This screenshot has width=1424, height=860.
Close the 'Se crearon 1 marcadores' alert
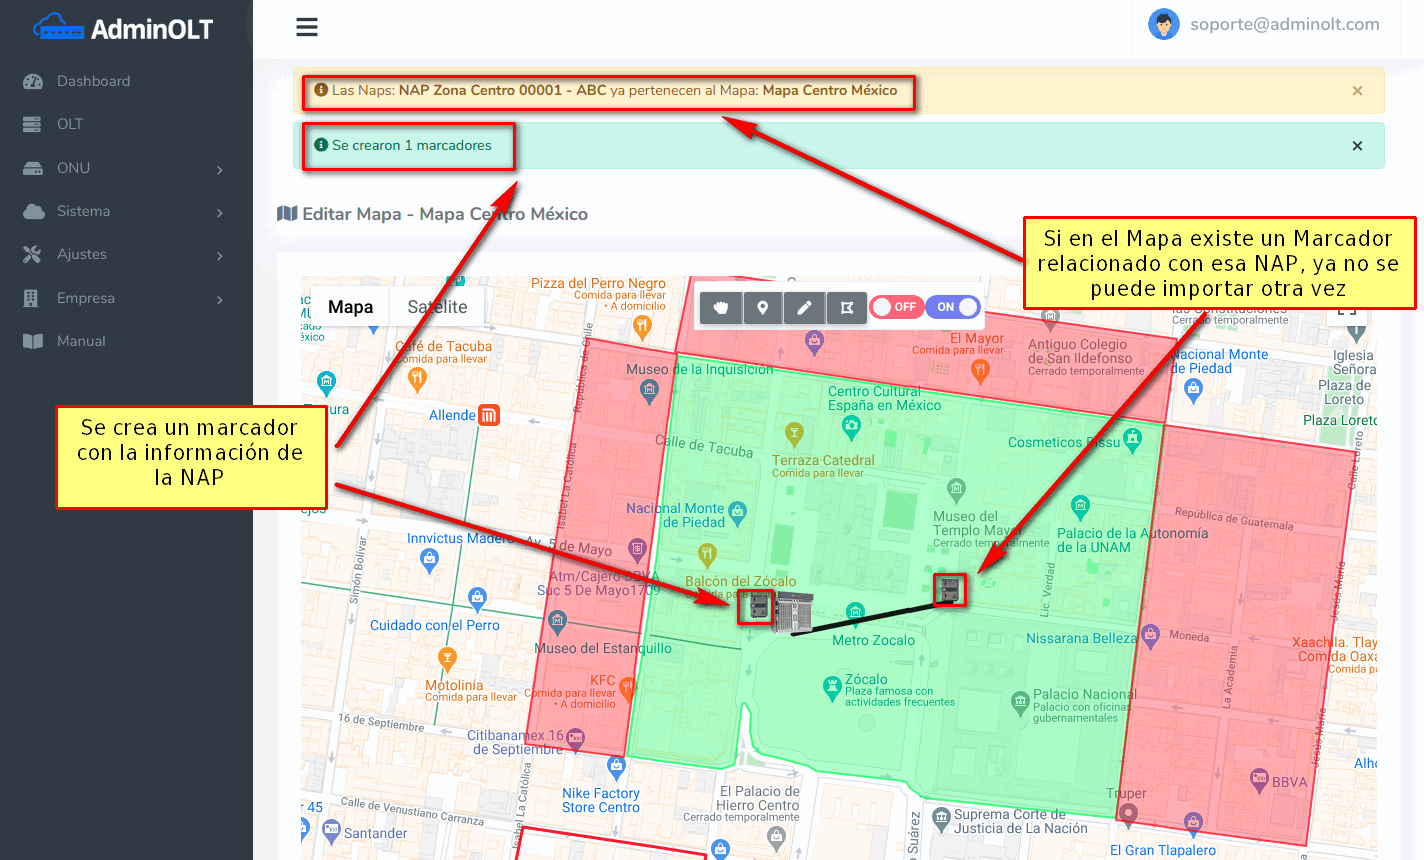pyautogui.click(x=1357, y=146)
